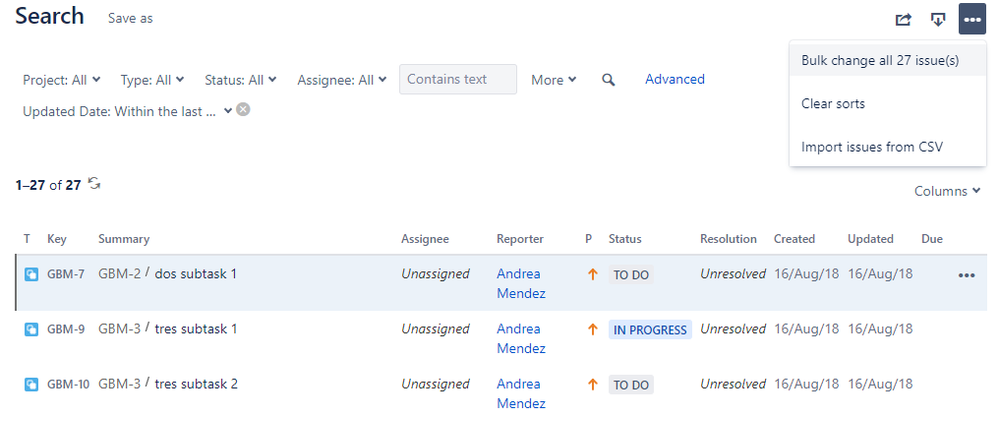The image size is (999, 421).
Task: Open the Status: All filter dropdown
Action: 240,80
